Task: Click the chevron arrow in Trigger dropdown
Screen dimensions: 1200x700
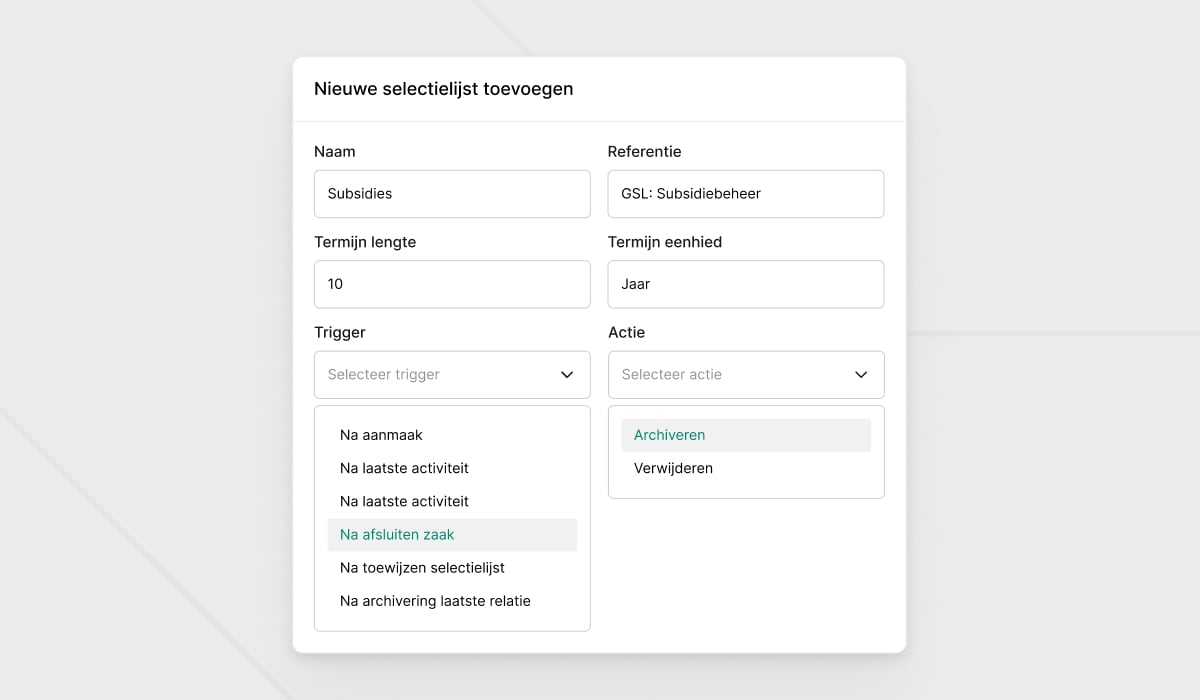Action: point(567,375)
